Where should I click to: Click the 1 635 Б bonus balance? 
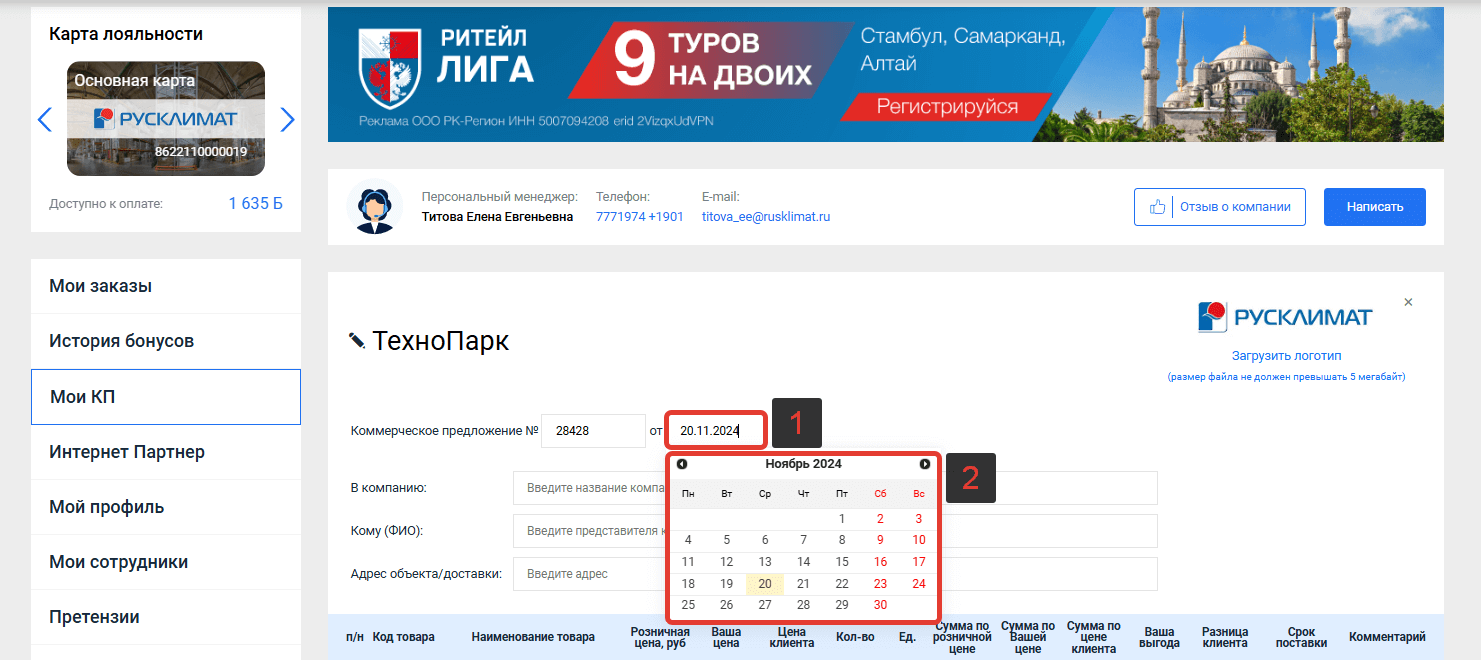pyautogui.click(x=255, y=204)
